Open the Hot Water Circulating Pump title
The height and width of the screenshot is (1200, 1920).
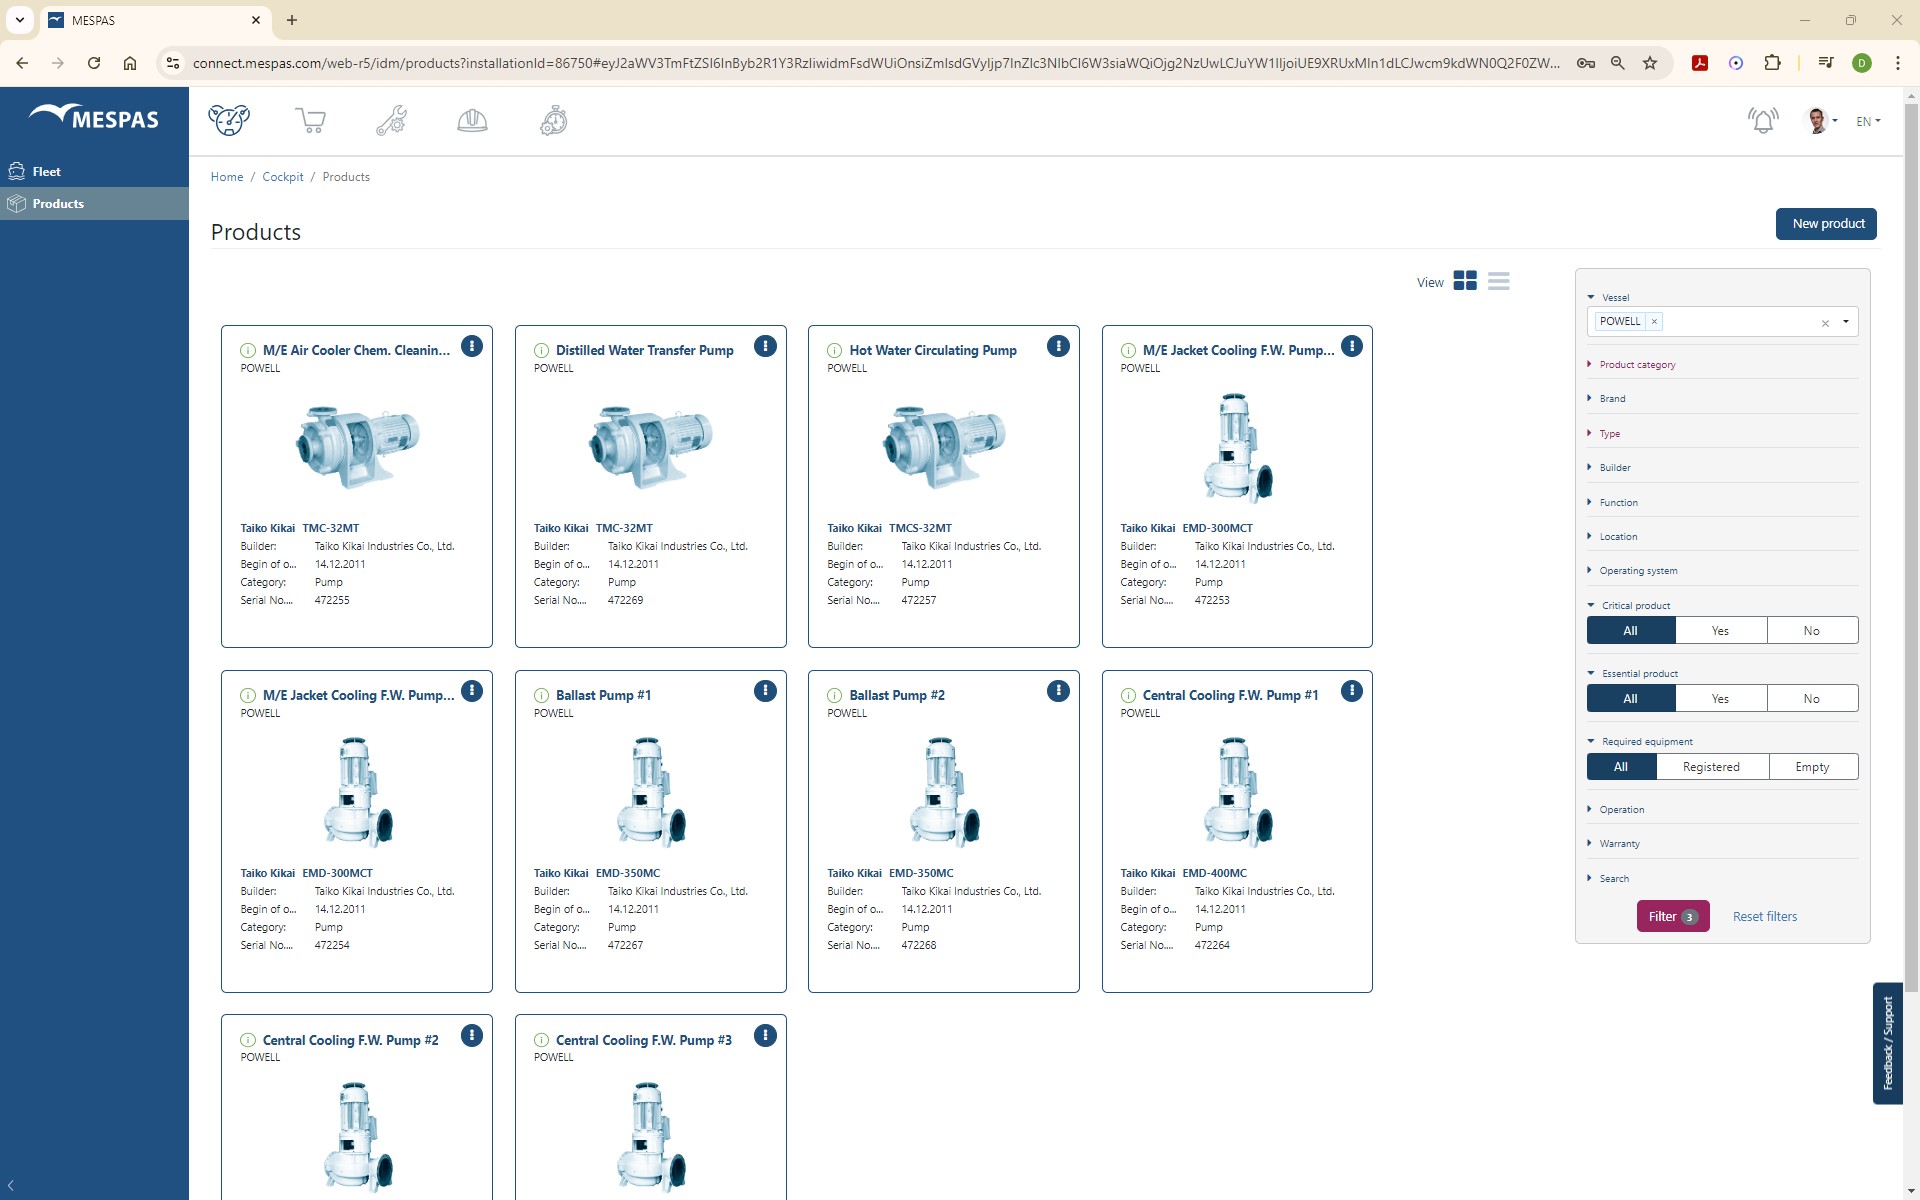click(933, 351)
